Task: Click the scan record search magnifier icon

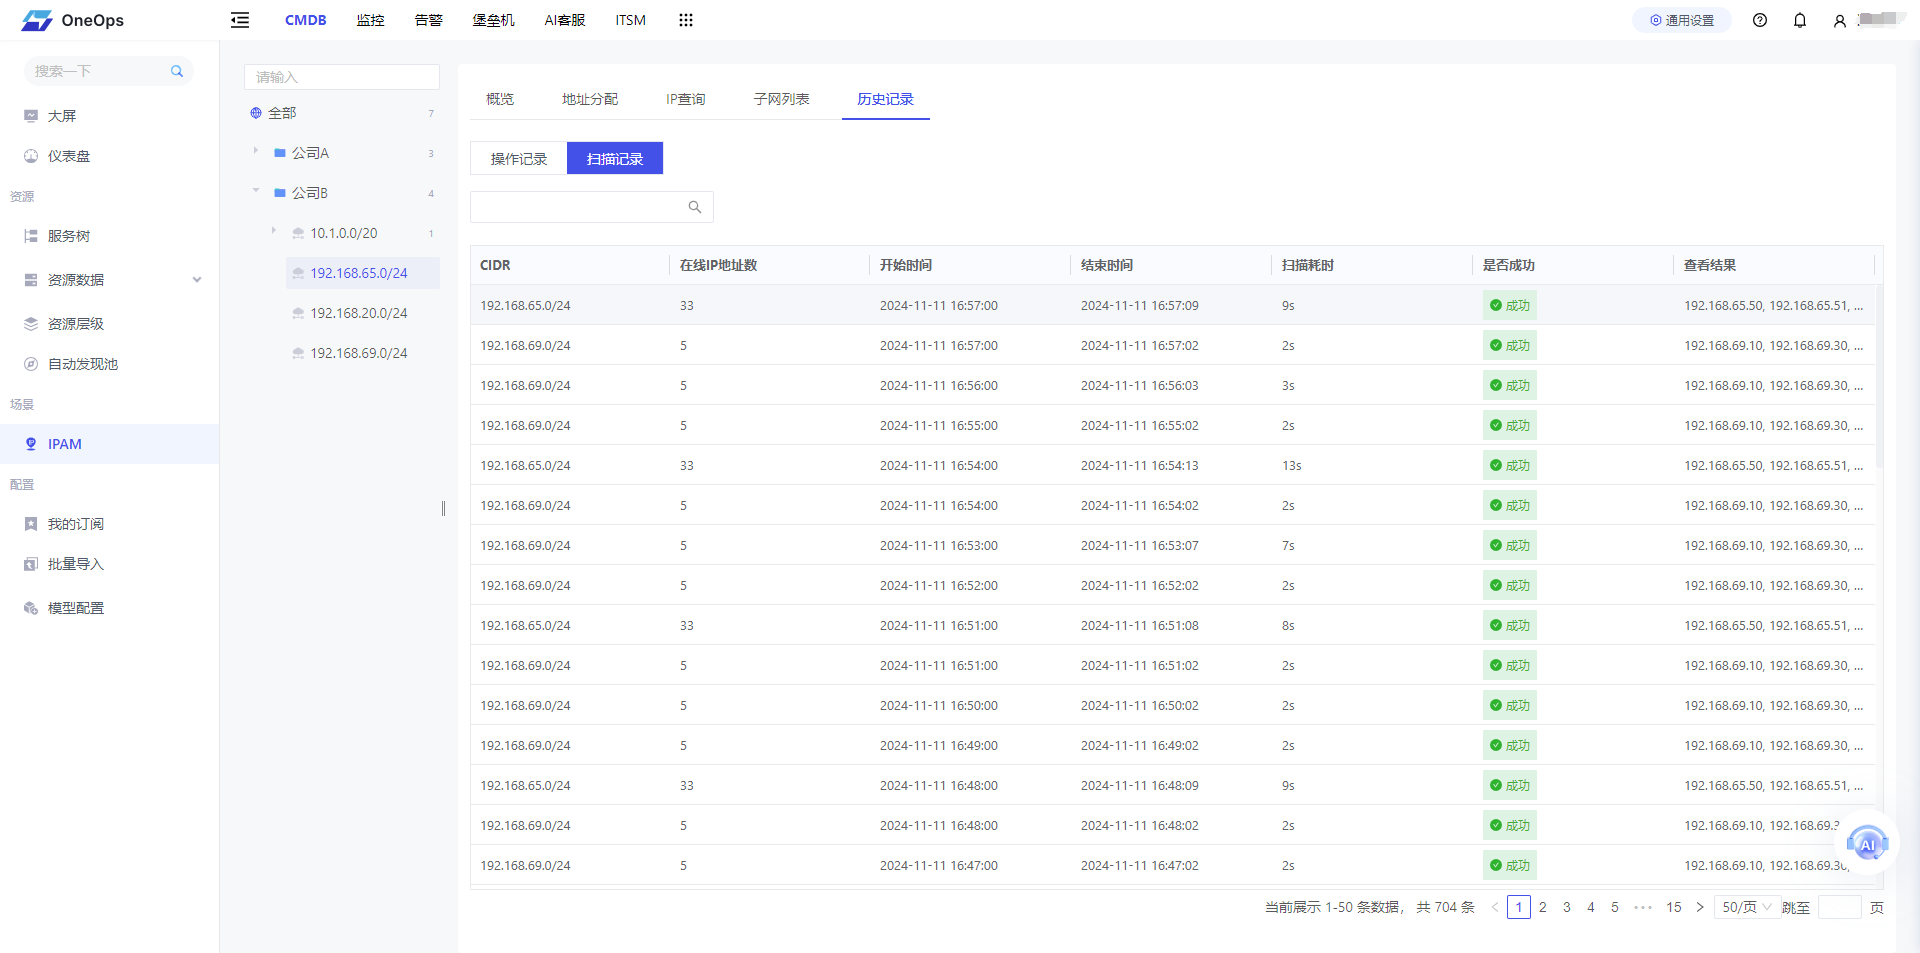Action: tap(695, 207)
